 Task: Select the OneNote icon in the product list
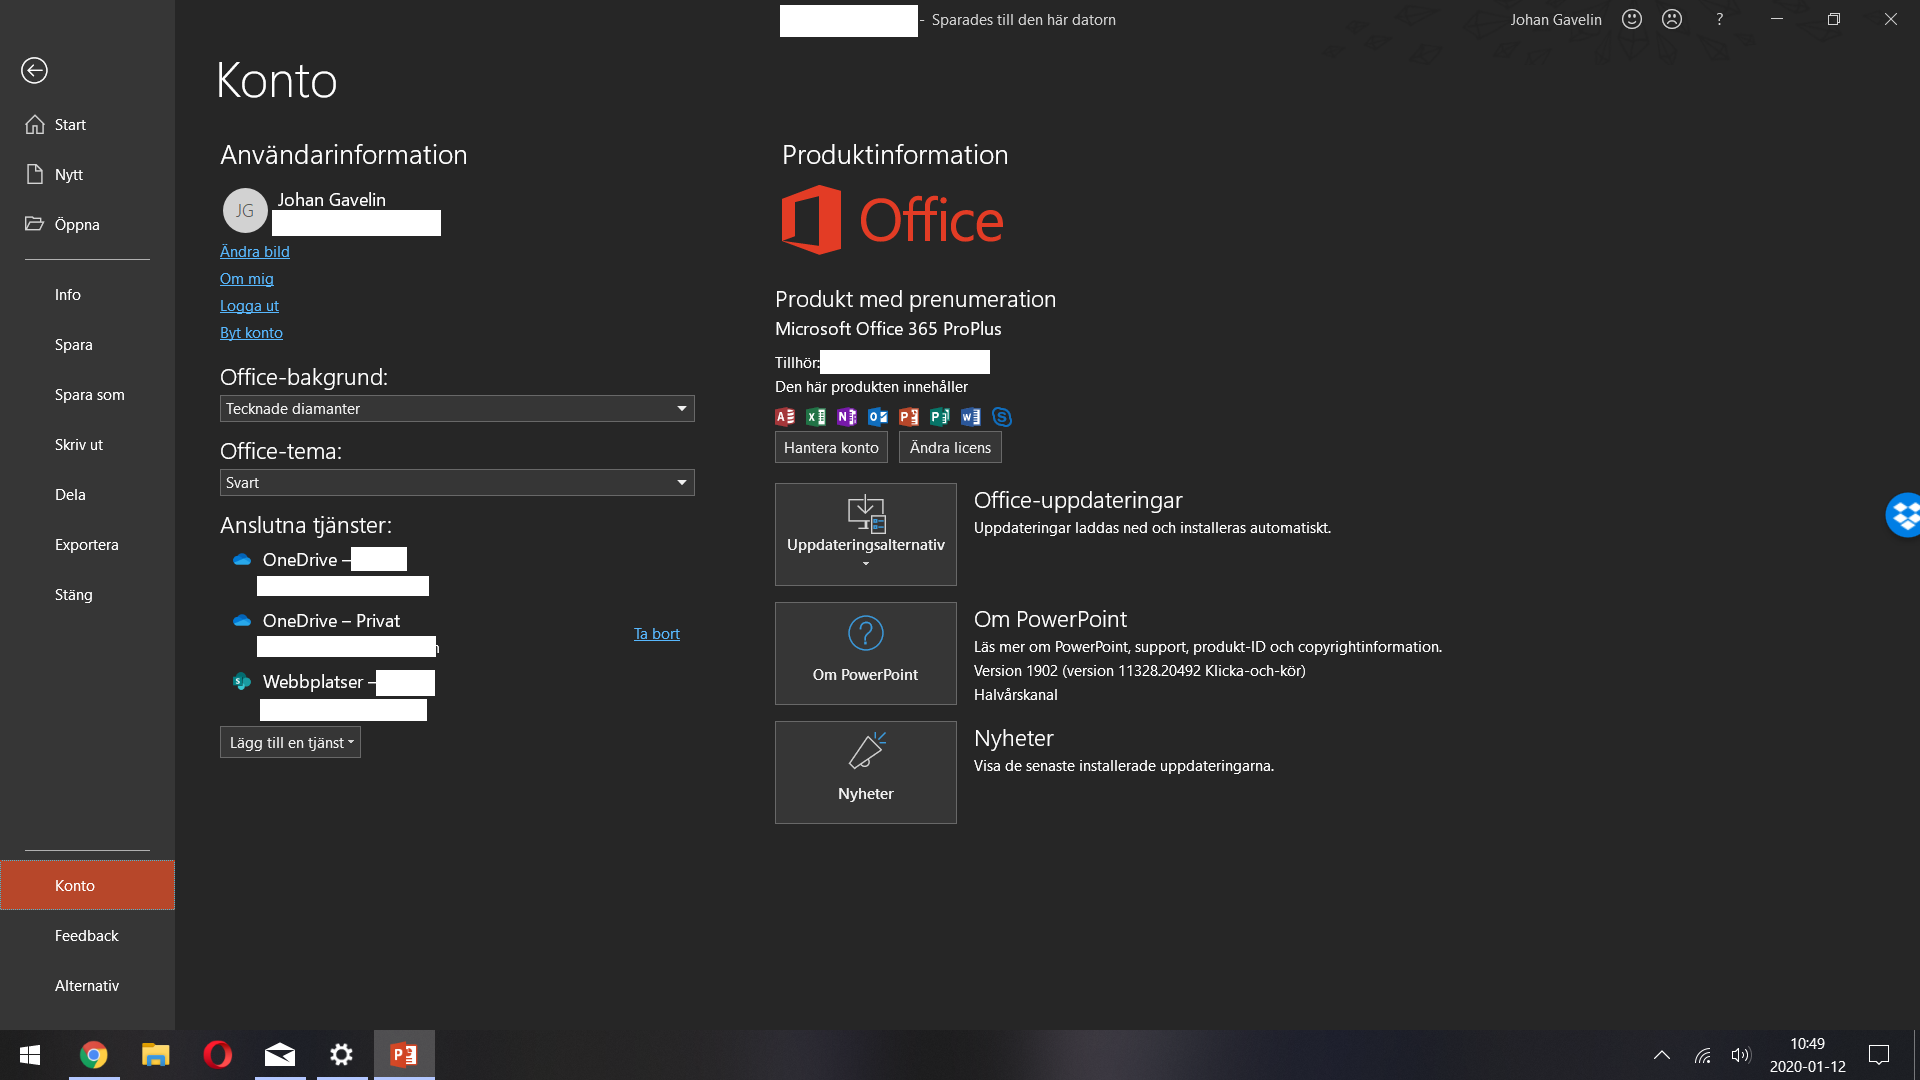click(847, 417)
